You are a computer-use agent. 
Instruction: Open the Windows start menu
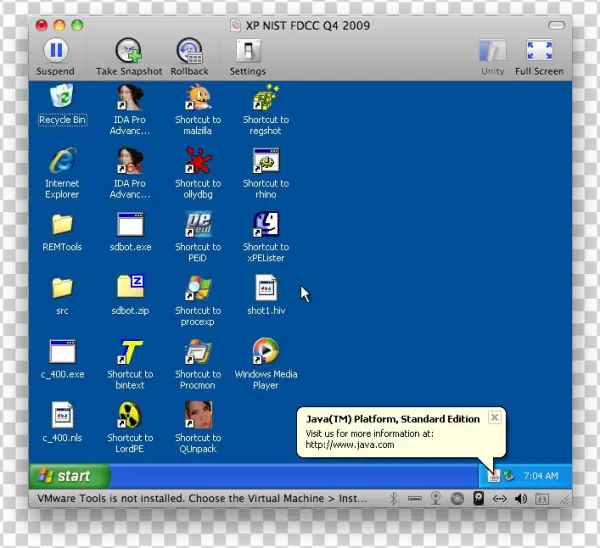[69, 476]
